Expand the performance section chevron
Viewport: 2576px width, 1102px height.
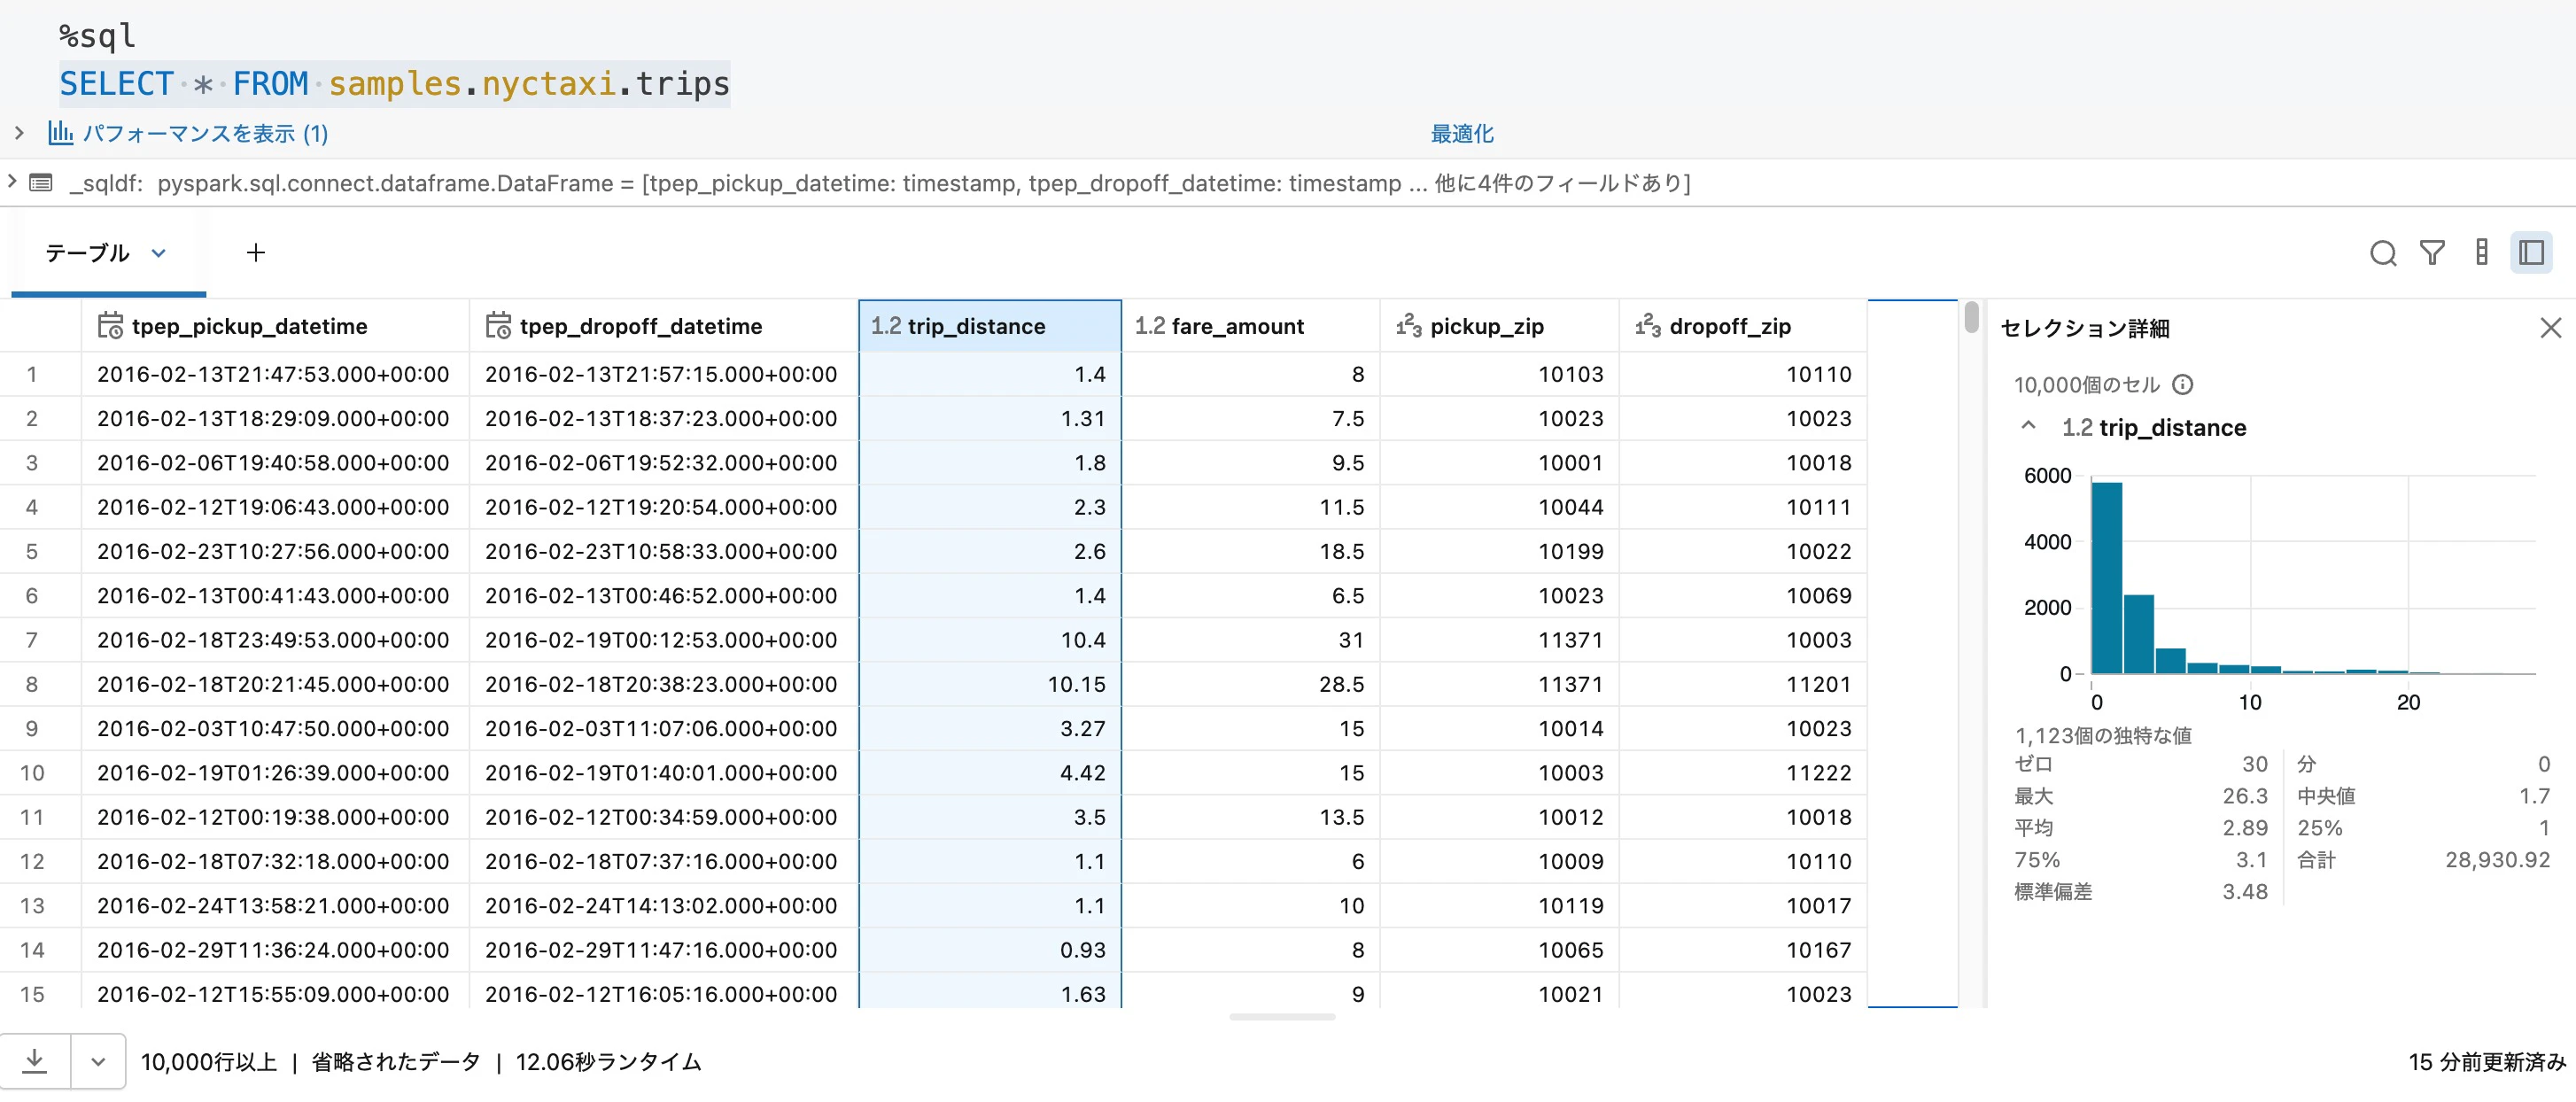coord(19,132)
